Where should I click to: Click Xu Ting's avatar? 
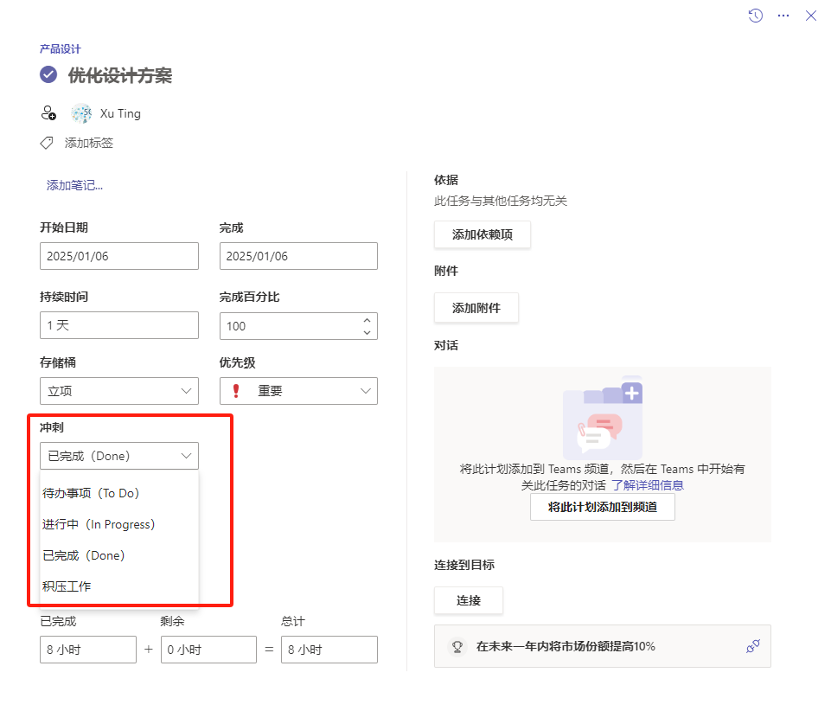click(81, 114)
